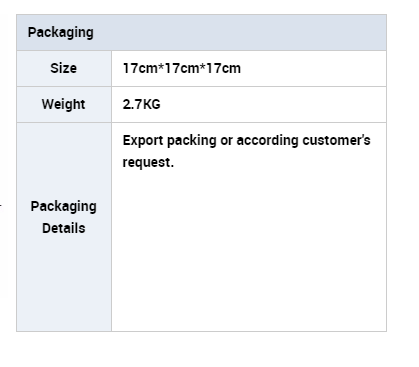This screenshot has width=419, height=367.
Task: Select the Size label cell
Action: [64, 68]
